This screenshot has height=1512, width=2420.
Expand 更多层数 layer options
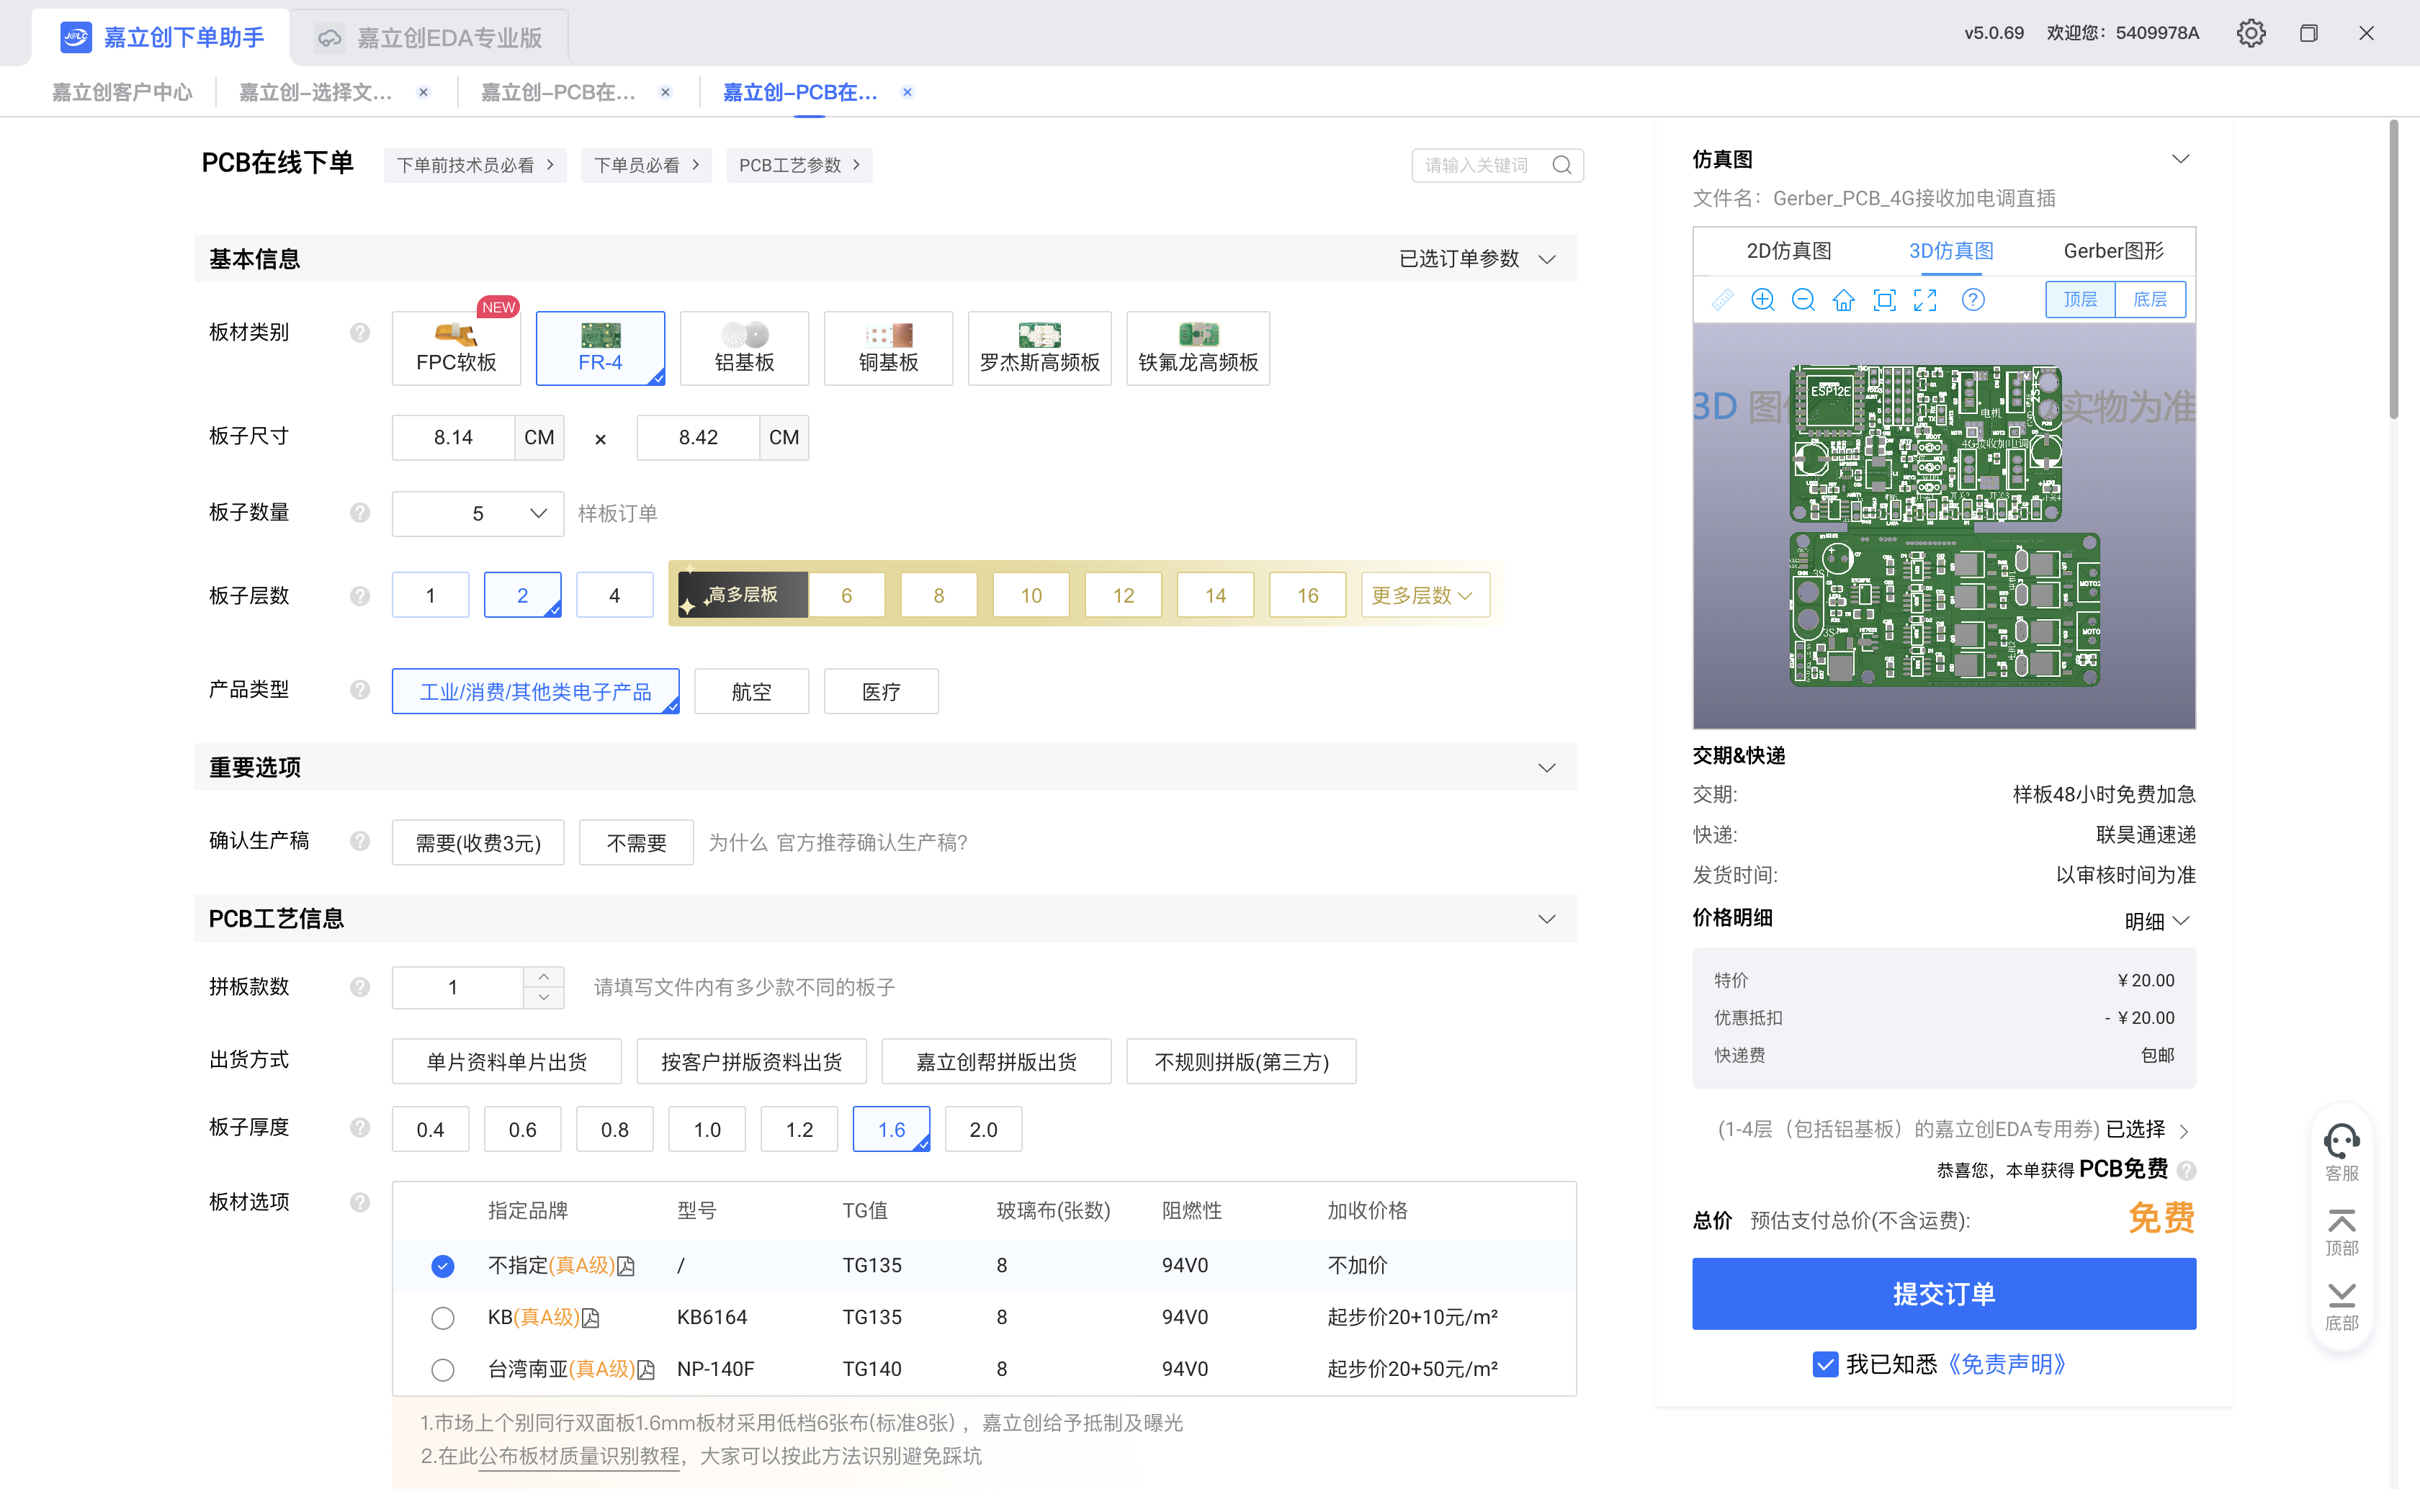(1425, 596)
